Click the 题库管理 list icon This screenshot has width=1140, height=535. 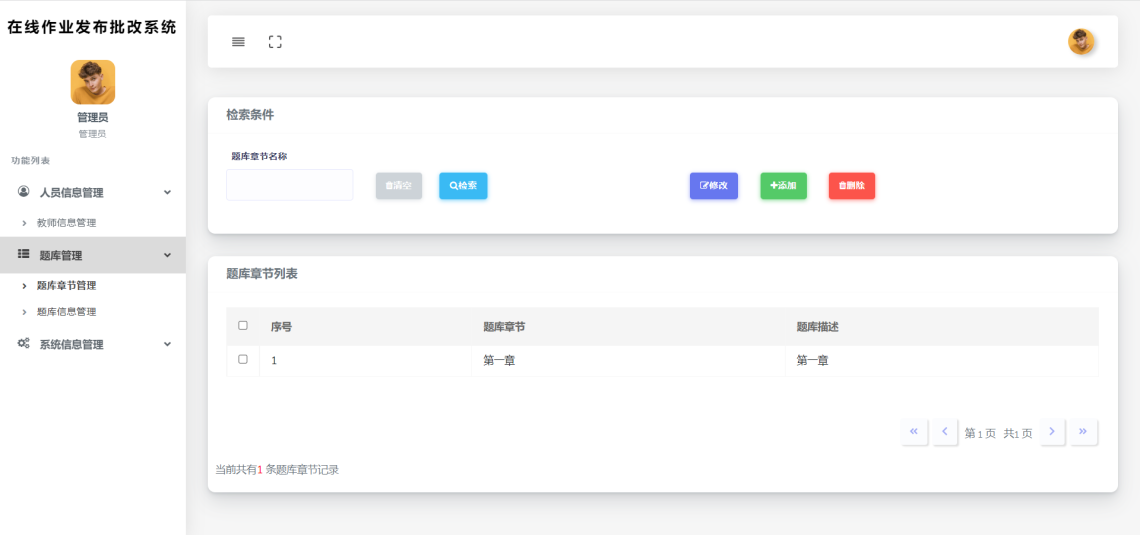tap(23, 254)
